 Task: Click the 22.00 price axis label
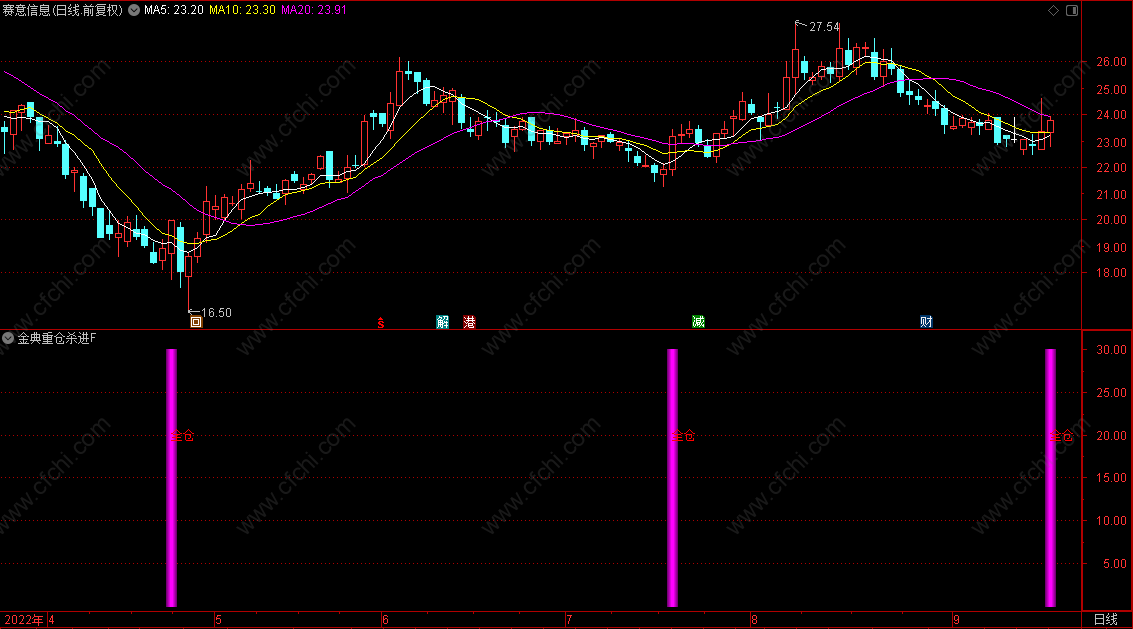pyautogui.click(x=1111, y=168)
